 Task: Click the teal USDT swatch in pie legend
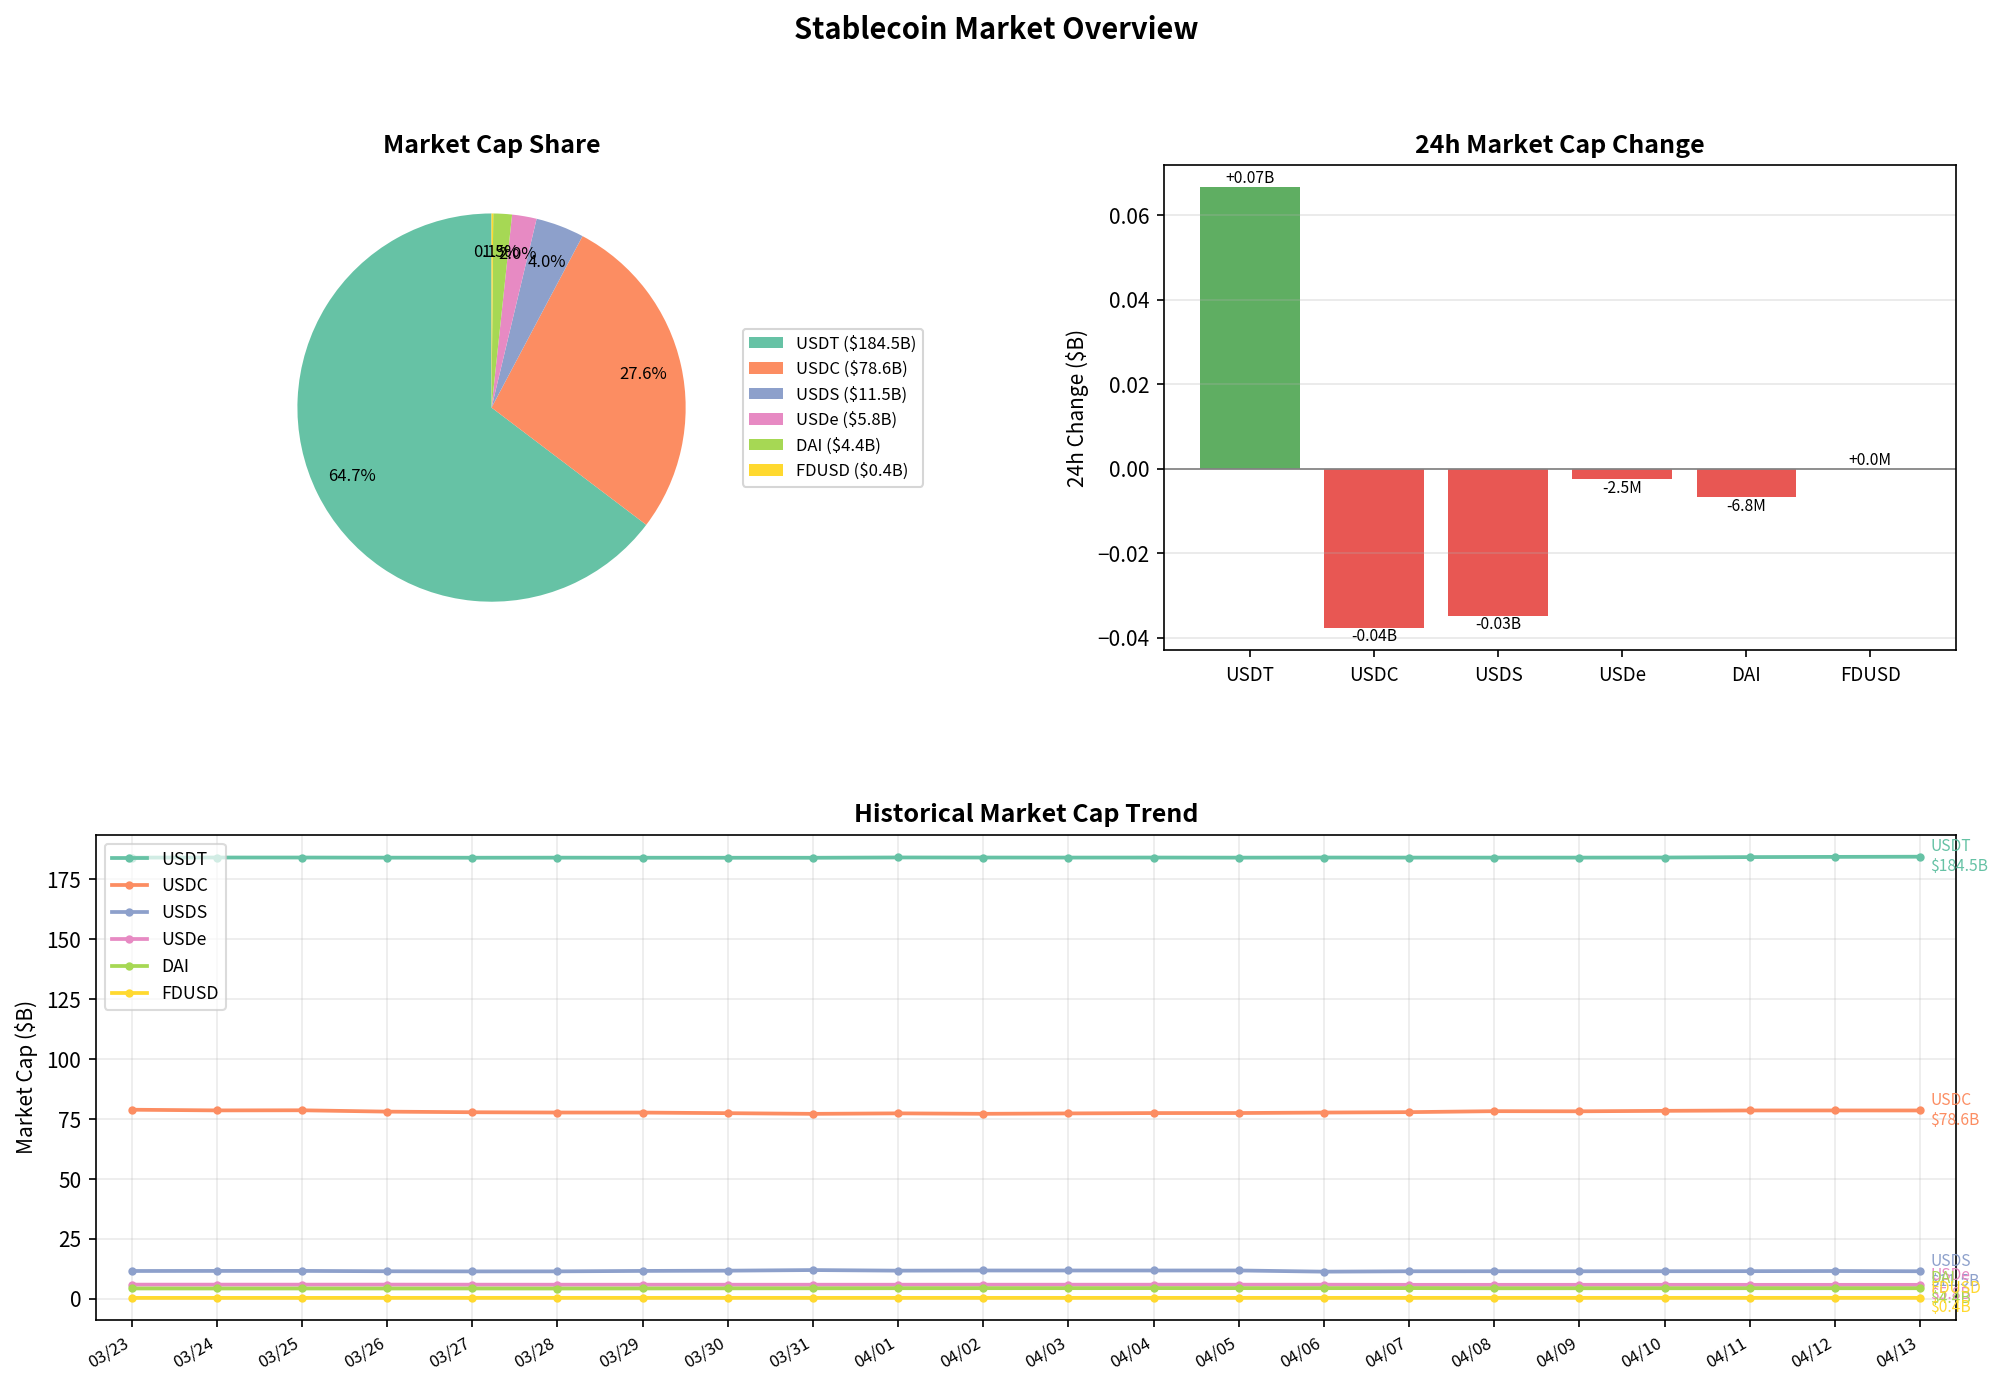point(766,343)
